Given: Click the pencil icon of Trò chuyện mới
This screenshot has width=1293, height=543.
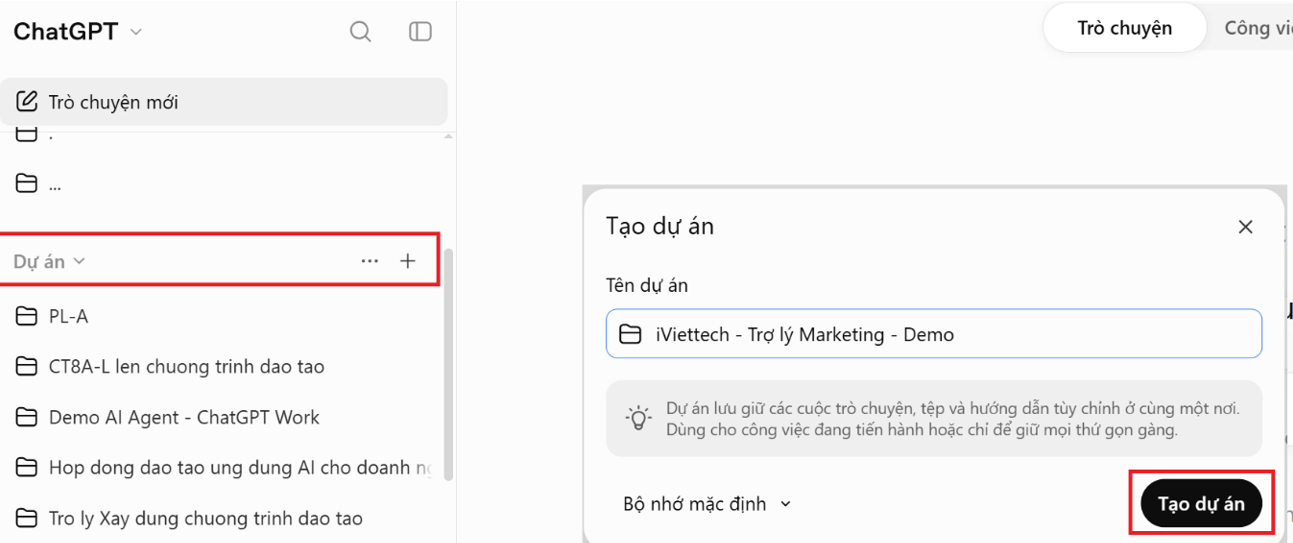Looking at the screenshot, I should 27,102.
